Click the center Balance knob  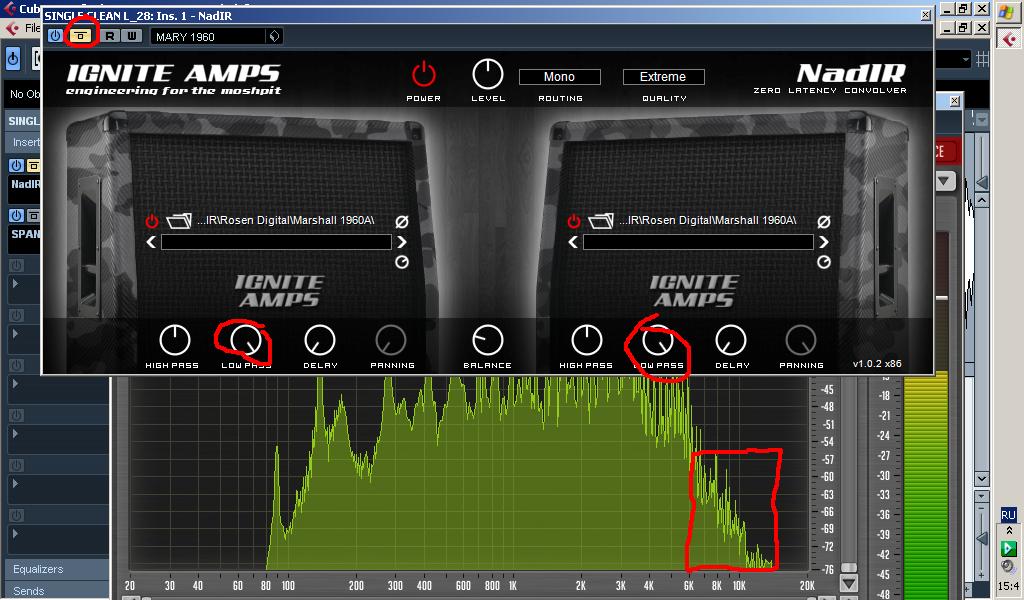[x=488, y=340]
